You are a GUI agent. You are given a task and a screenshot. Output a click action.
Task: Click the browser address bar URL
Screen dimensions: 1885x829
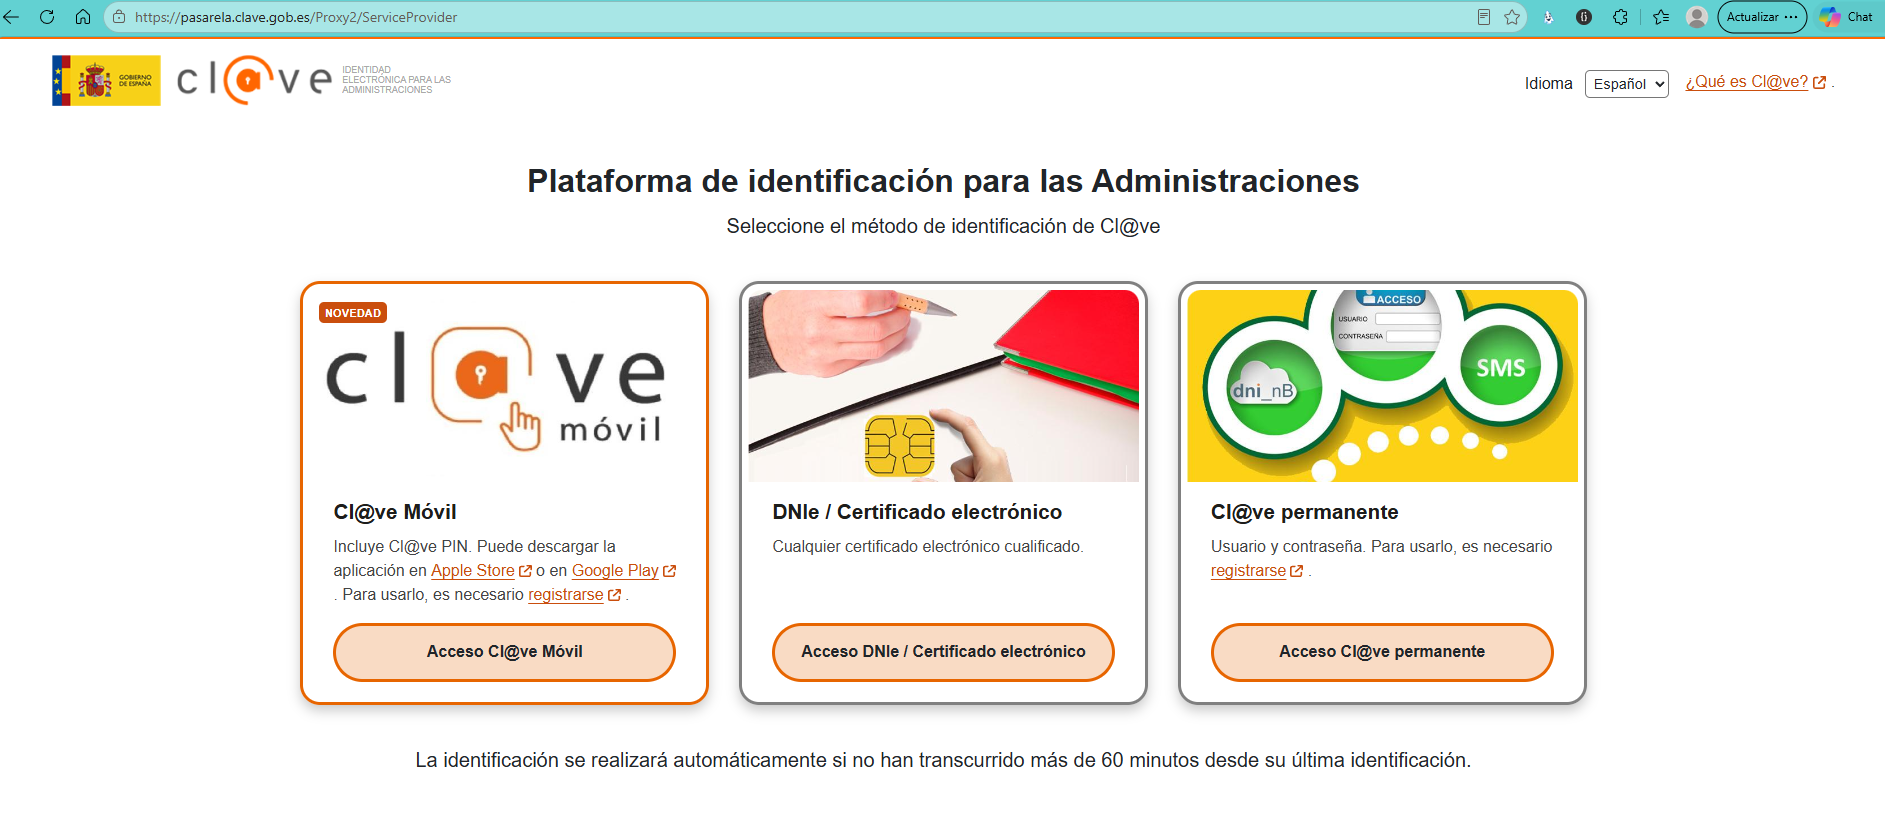point(296,17)
